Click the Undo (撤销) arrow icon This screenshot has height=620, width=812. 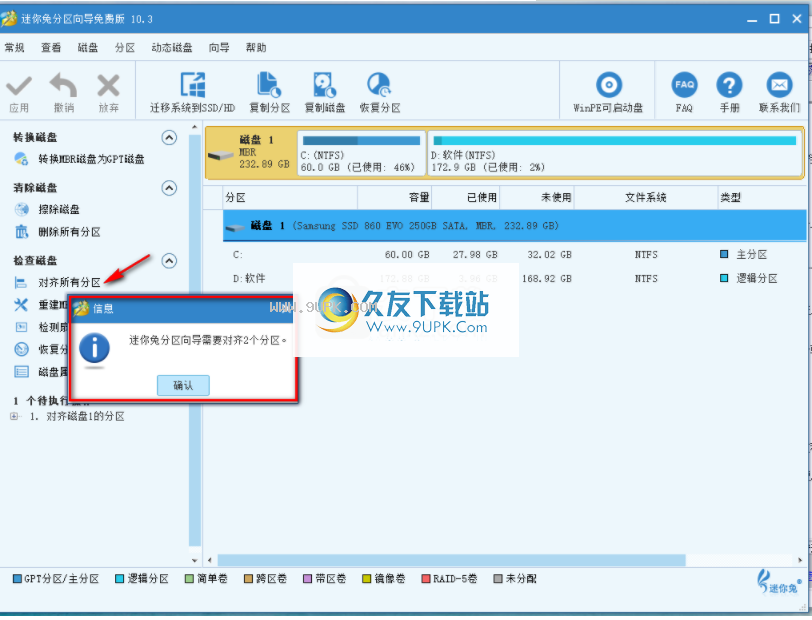(64, 85)
